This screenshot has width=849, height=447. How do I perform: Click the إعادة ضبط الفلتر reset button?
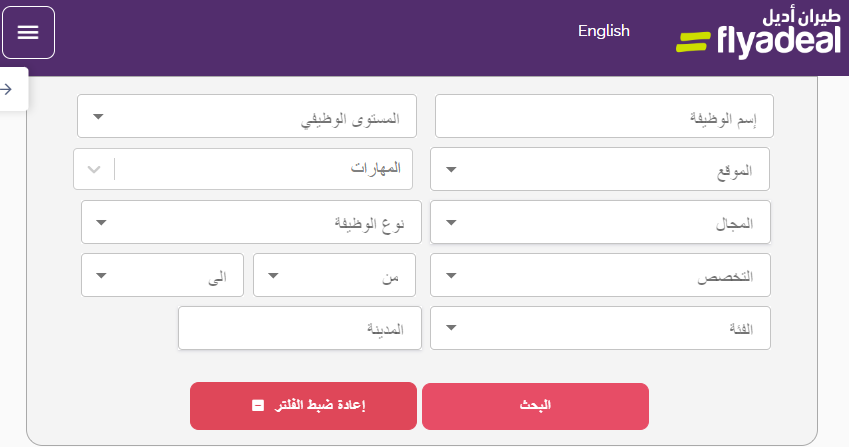(x=303, y=406)
